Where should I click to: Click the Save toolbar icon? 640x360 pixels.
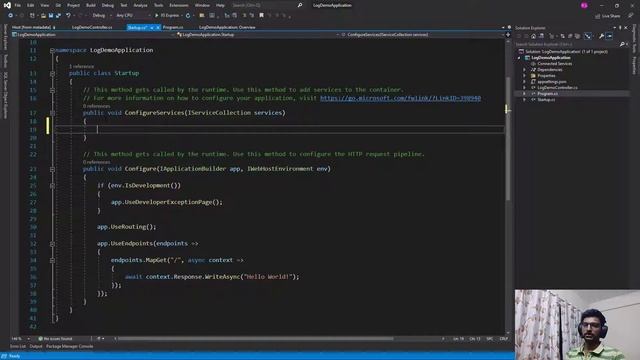point(51,16)
